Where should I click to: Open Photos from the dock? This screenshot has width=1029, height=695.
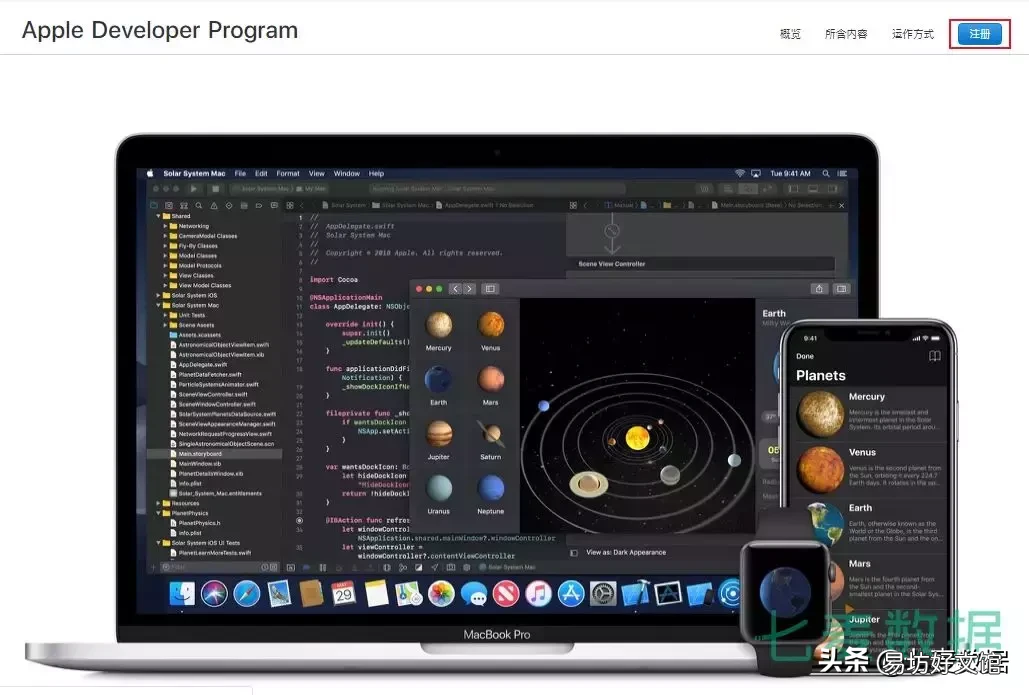[441, 594]
